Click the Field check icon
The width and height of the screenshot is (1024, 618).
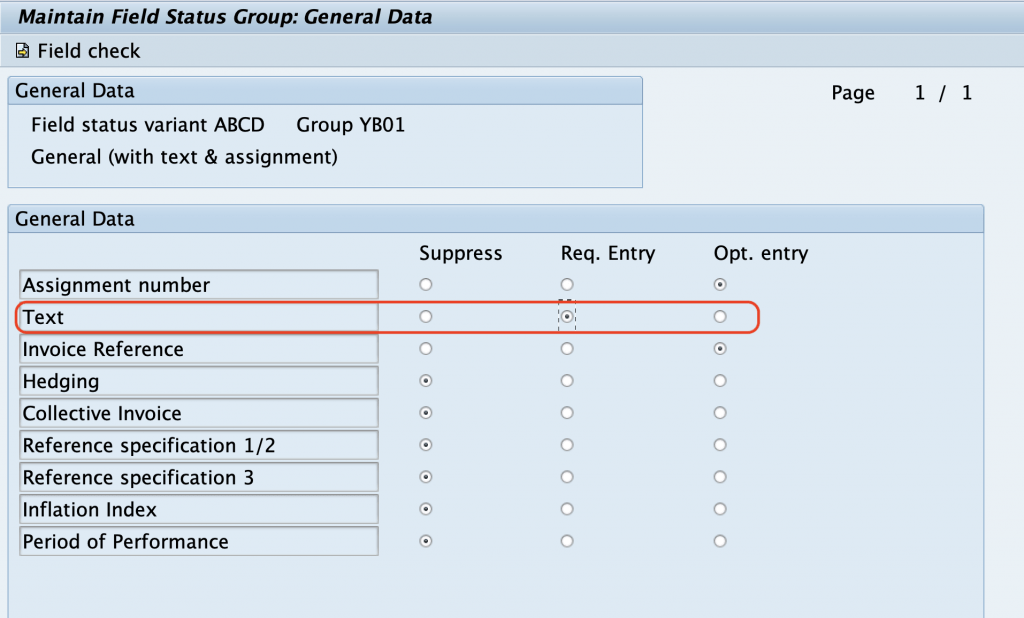22,50
